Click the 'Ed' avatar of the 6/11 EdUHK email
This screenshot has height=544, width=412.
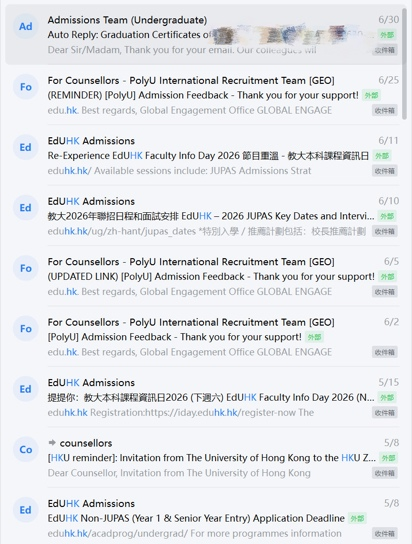click(26, 147)
